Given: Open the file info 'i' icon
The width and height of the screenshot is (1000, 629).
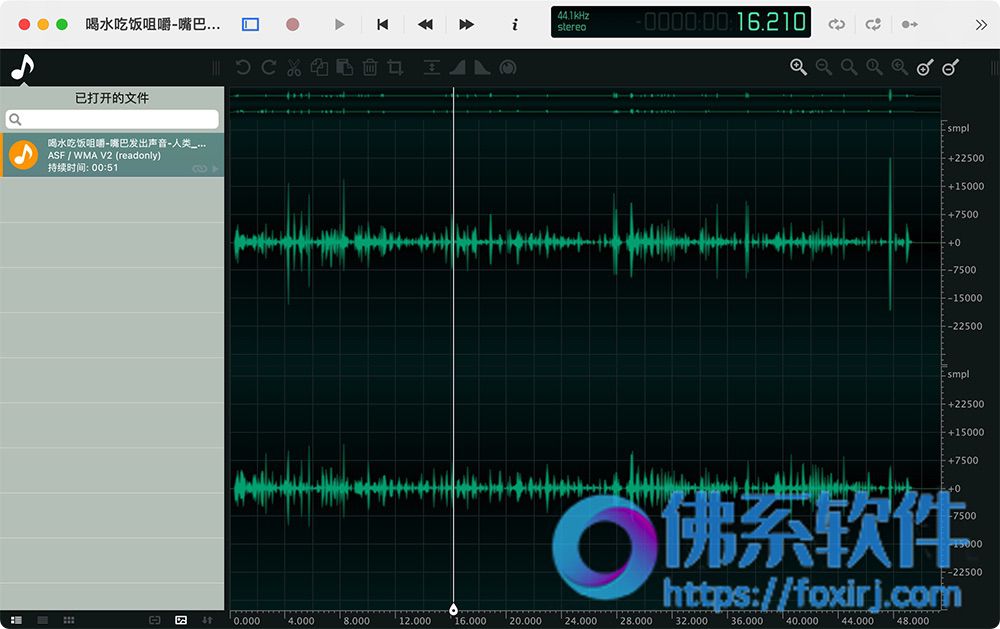Looking at the screenshot, I should (515, 24).
